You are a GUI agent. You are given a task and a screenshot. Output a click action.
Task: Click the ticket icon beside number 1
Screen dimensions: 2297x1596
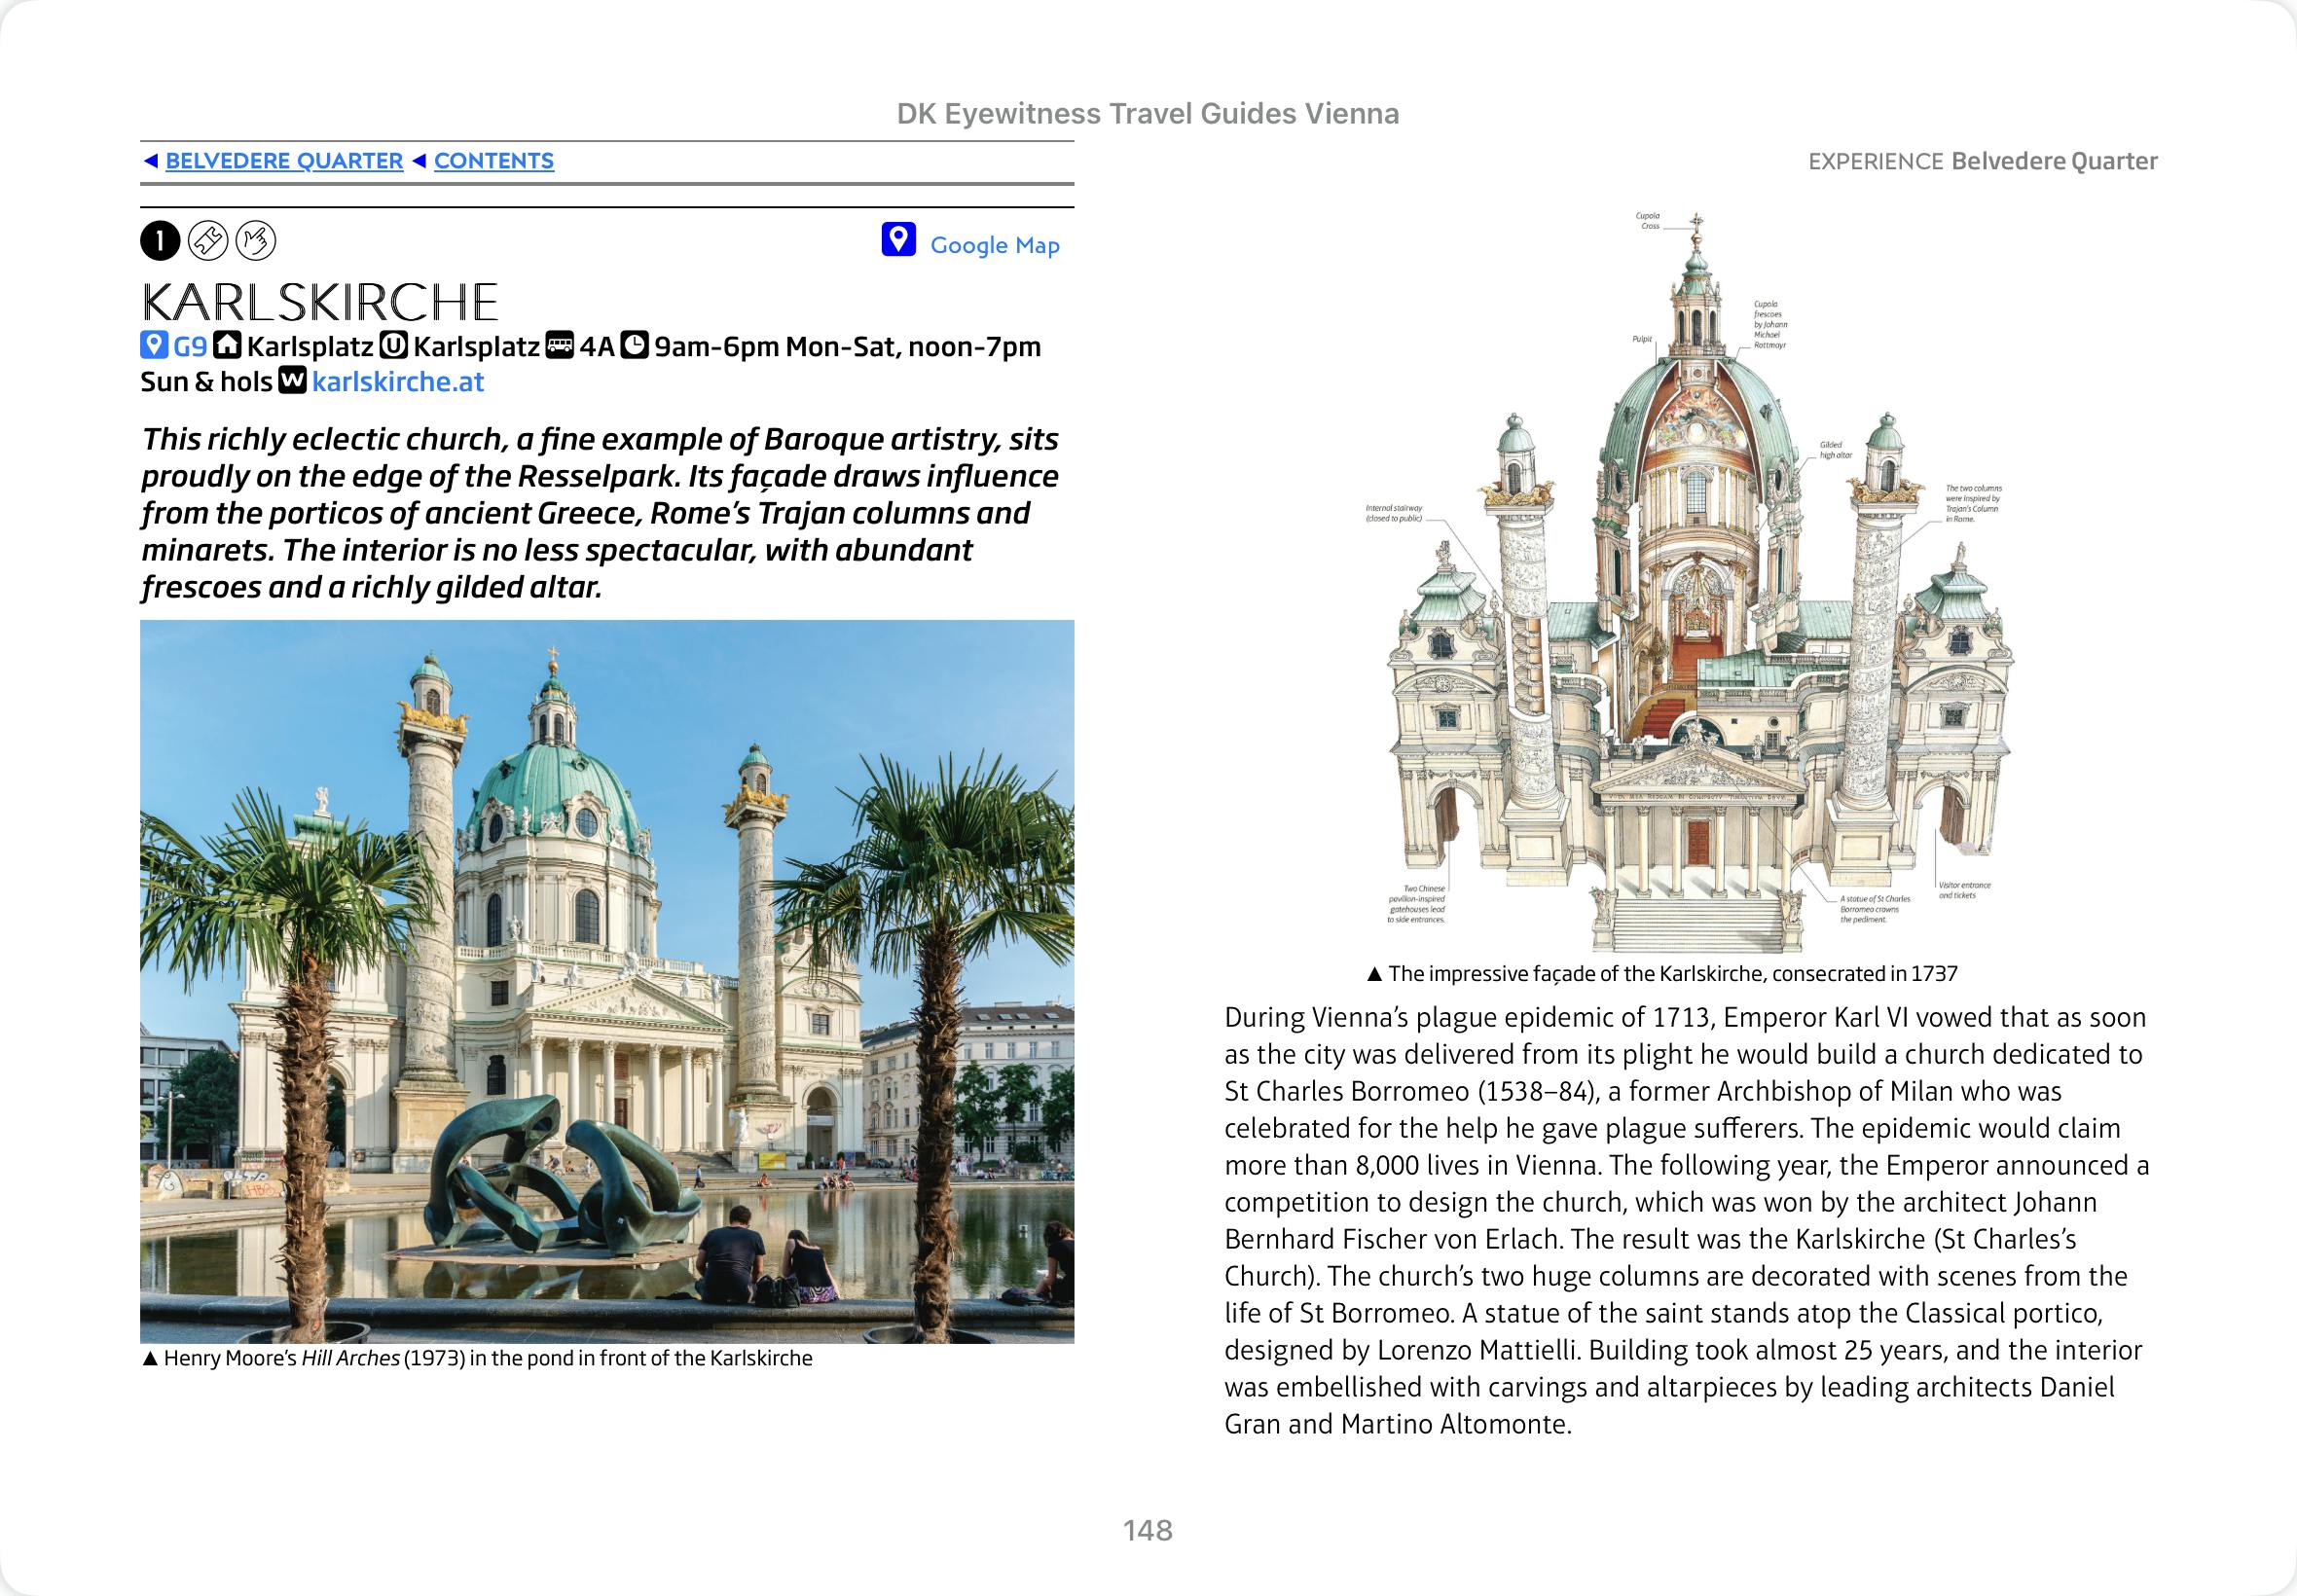(208, 241)
